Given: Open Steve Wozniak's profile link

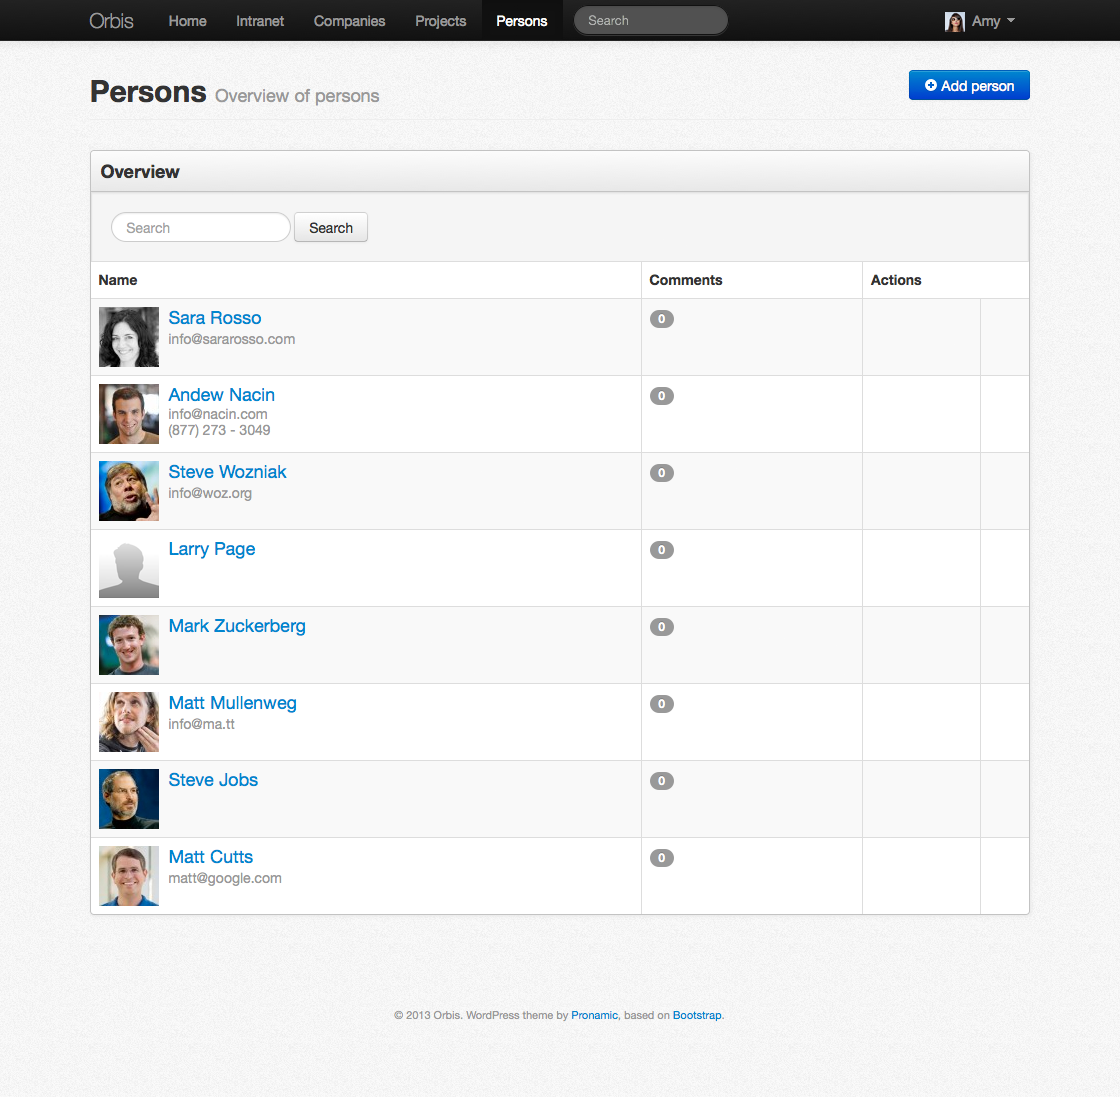Looking at the screenshot, I should [227, 472].
